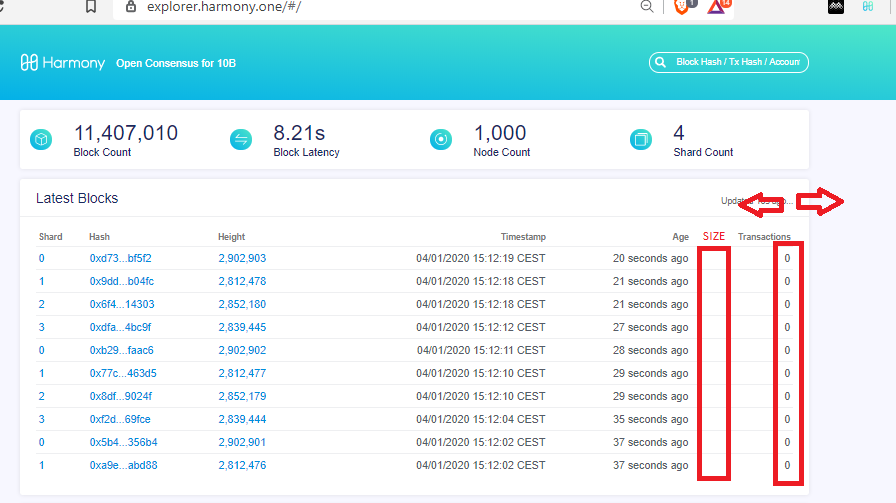Open block hash 0xf2d...69fce
896x503 pixels.
(120, 419)
